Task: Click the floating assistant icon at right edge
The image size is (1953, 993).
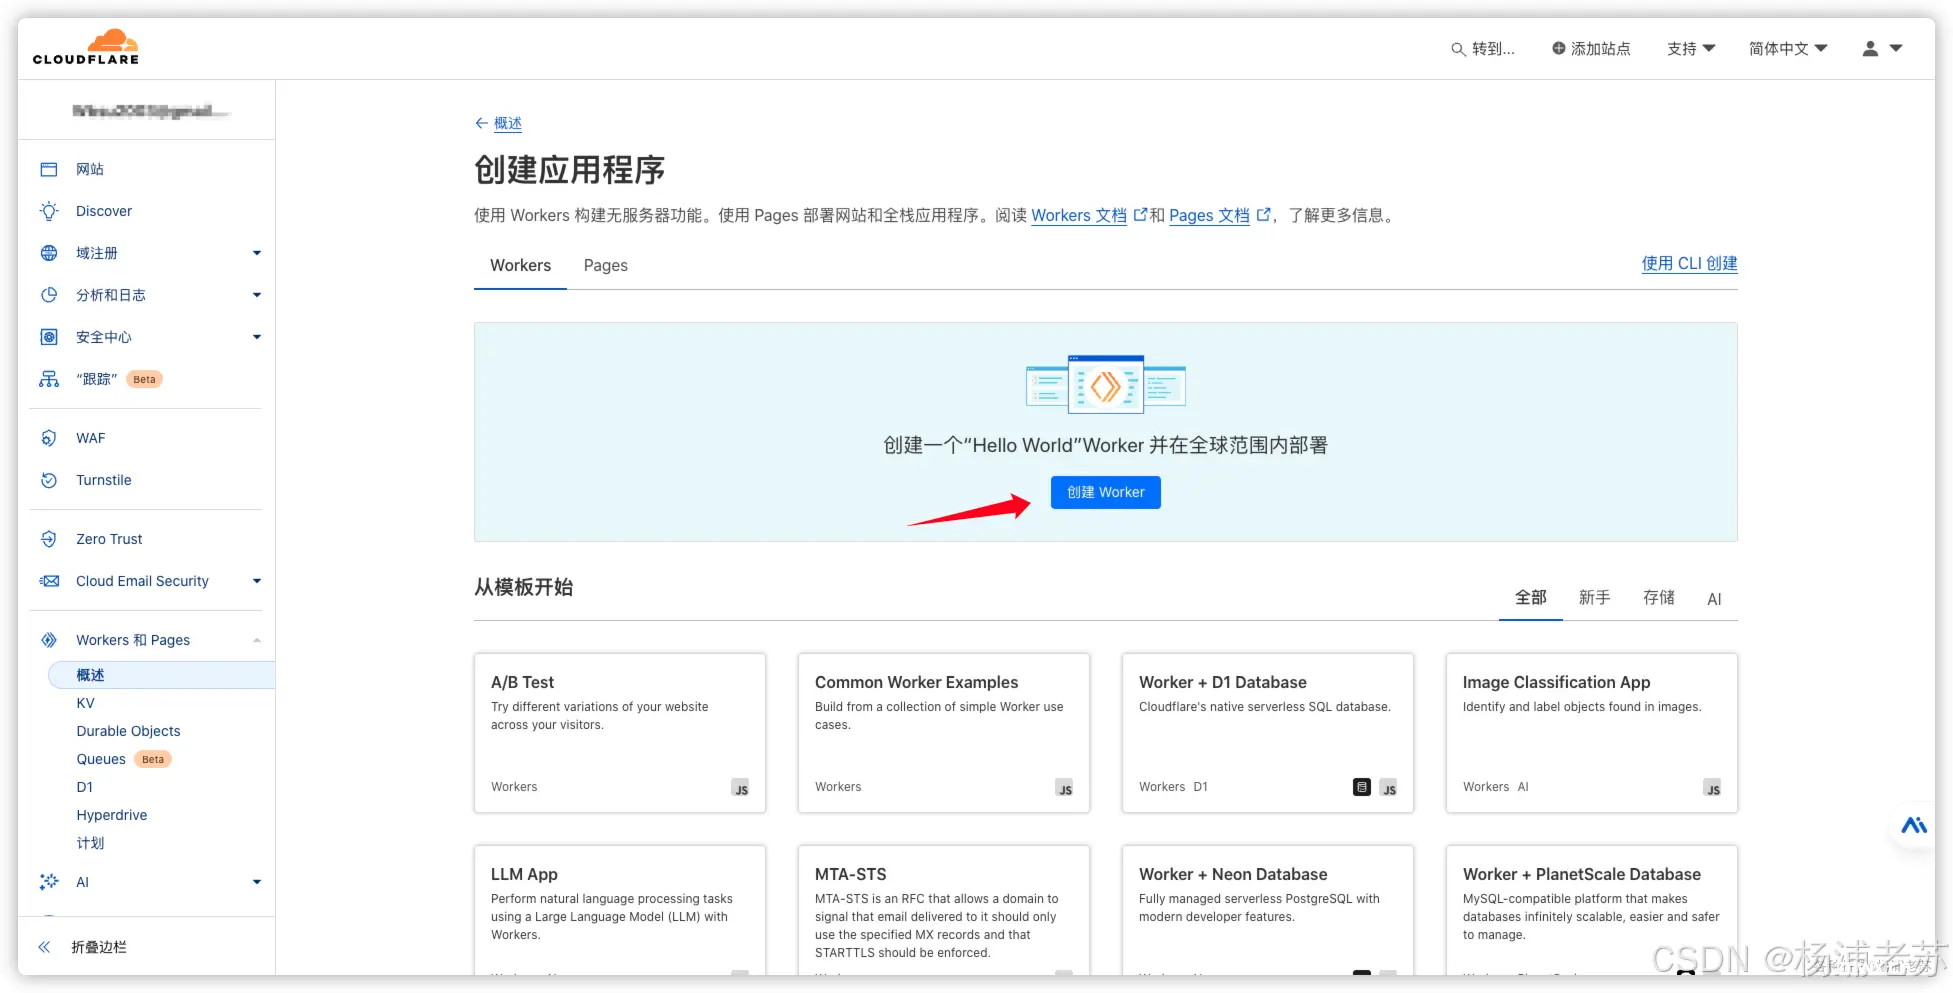Action: 1914,825
